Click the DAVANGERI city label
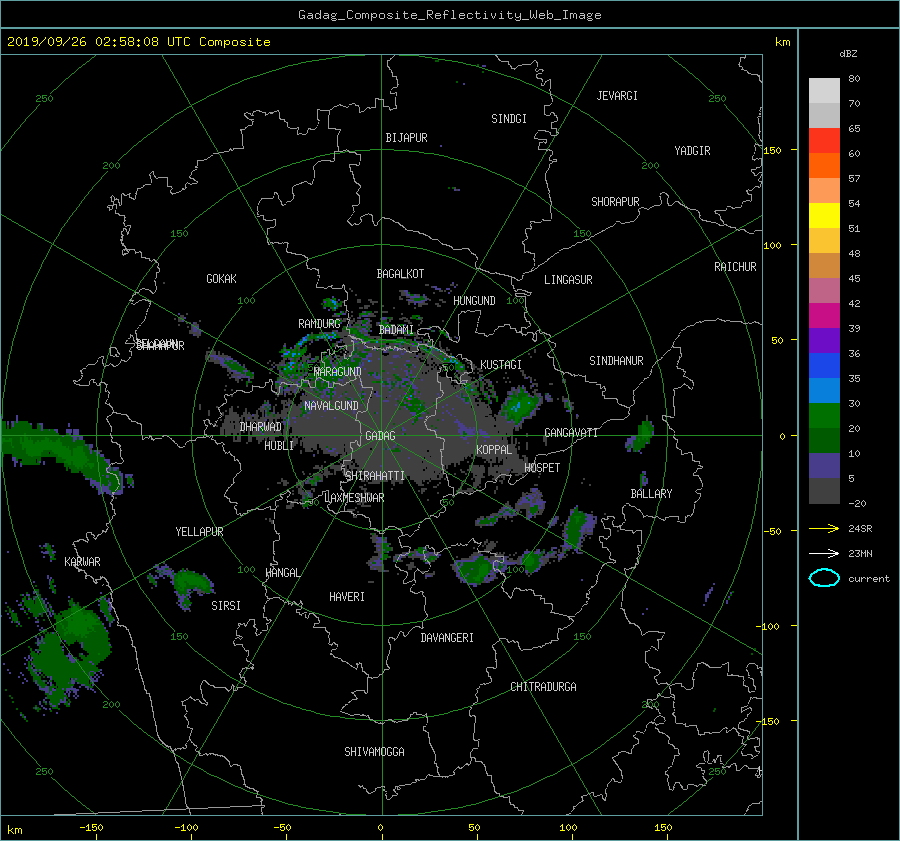The width and height of the screenshot is (900, 841). click(x=447, y=638)
